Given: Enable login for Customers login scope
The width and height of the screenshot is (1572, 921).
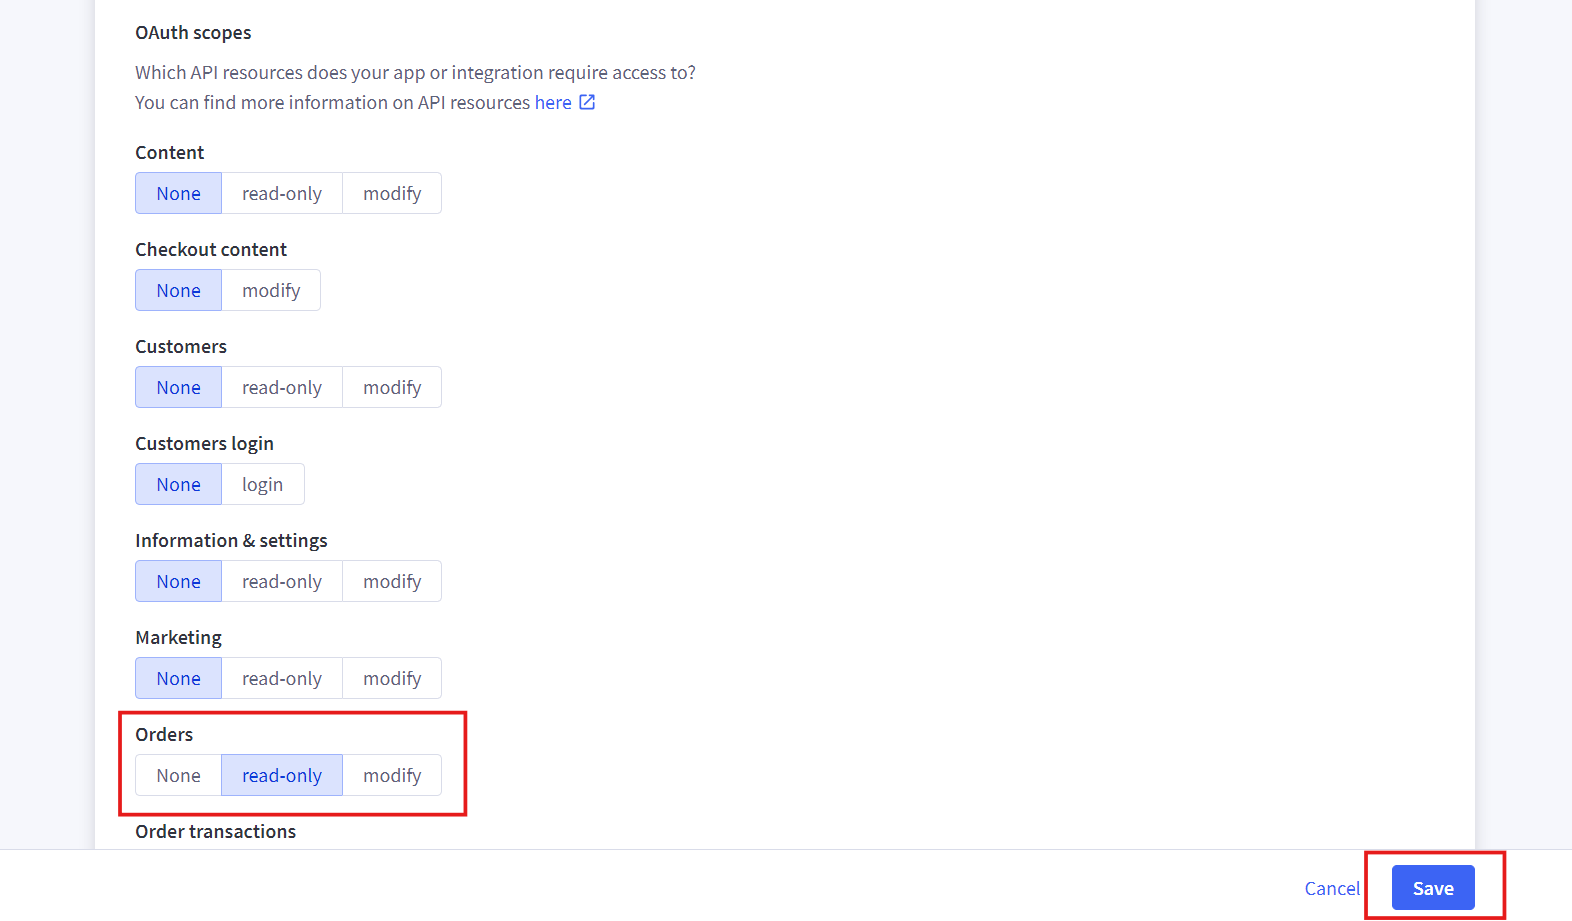Looking at the screenshot, I should pyautogui.click(x=262, y=484).
